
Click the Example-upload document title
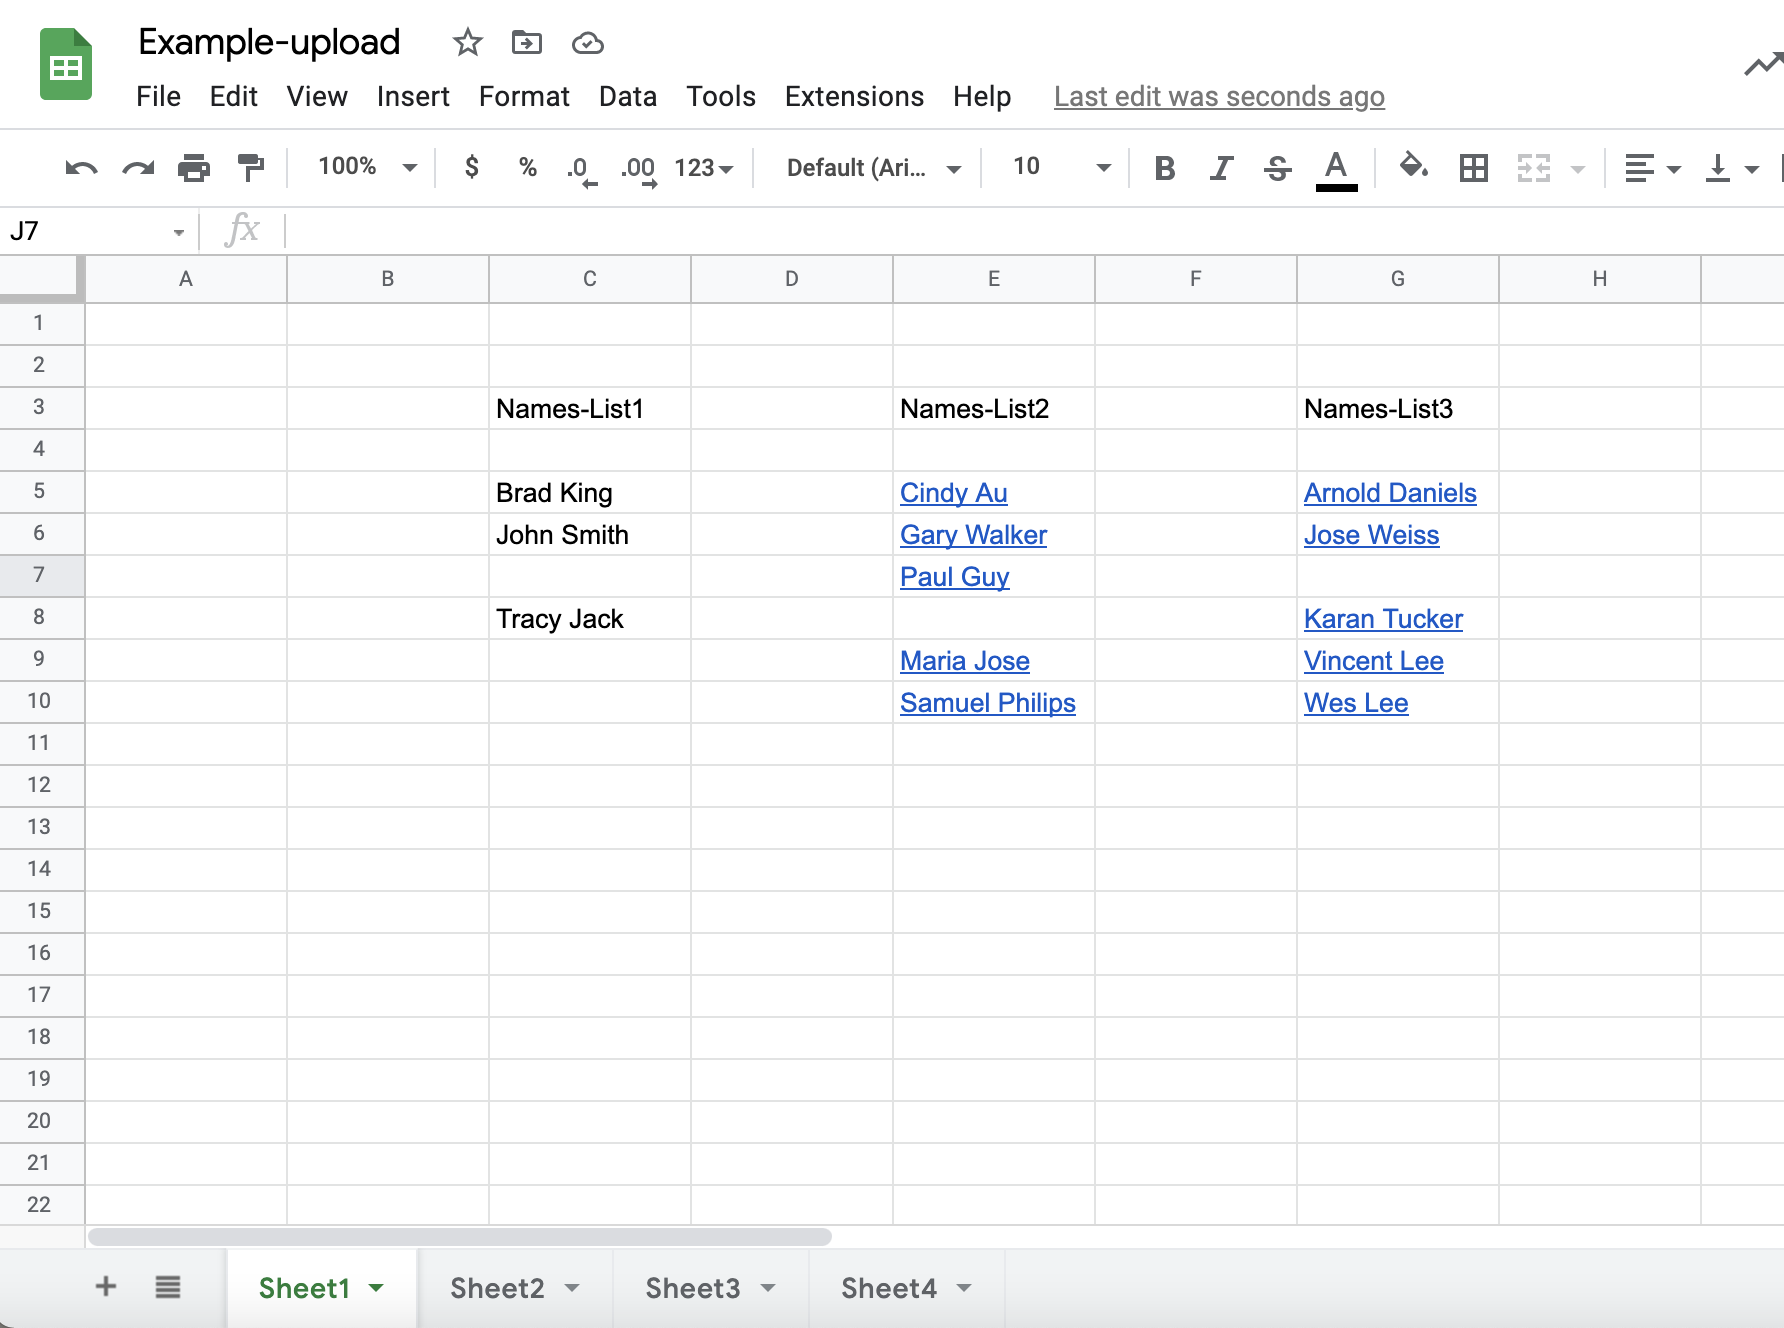[269, 42]
